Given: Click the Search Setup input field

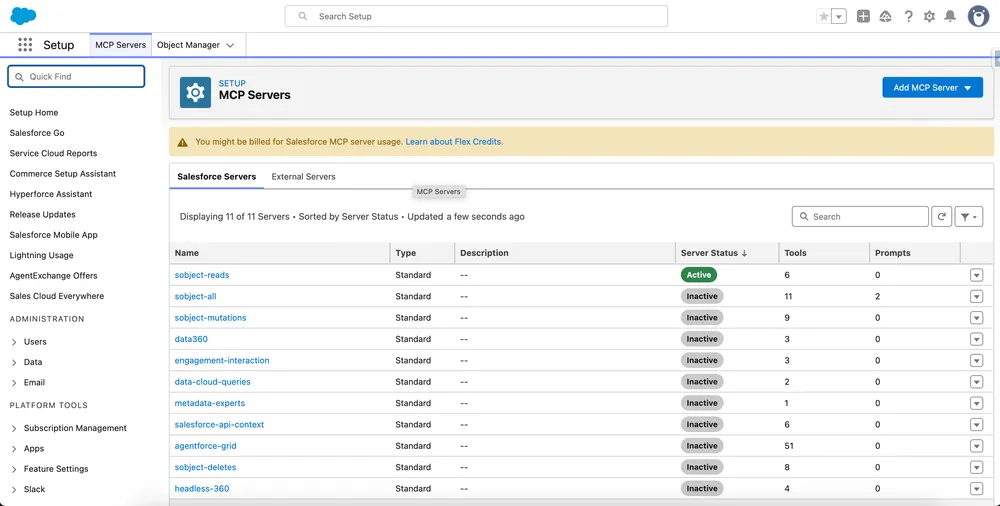Looking at the screenshot, I should pyautogui.click(x=476, y=16).
